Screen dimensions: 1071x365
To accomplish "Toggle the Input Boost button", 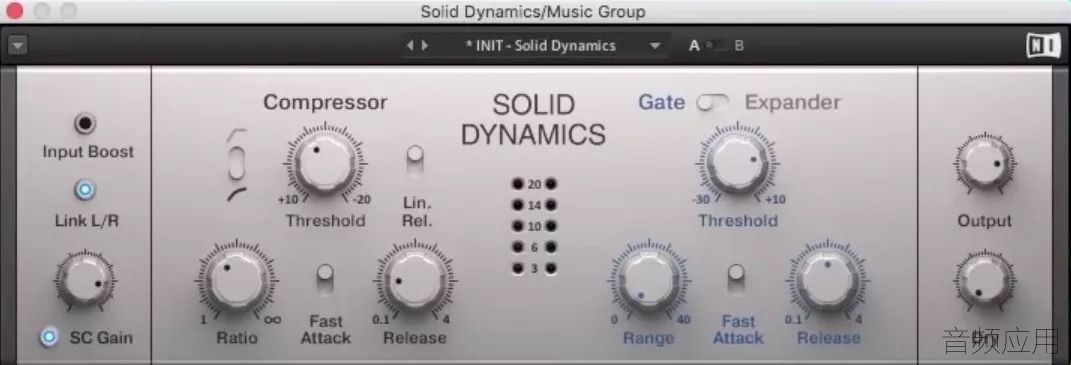I will (85, 124).
